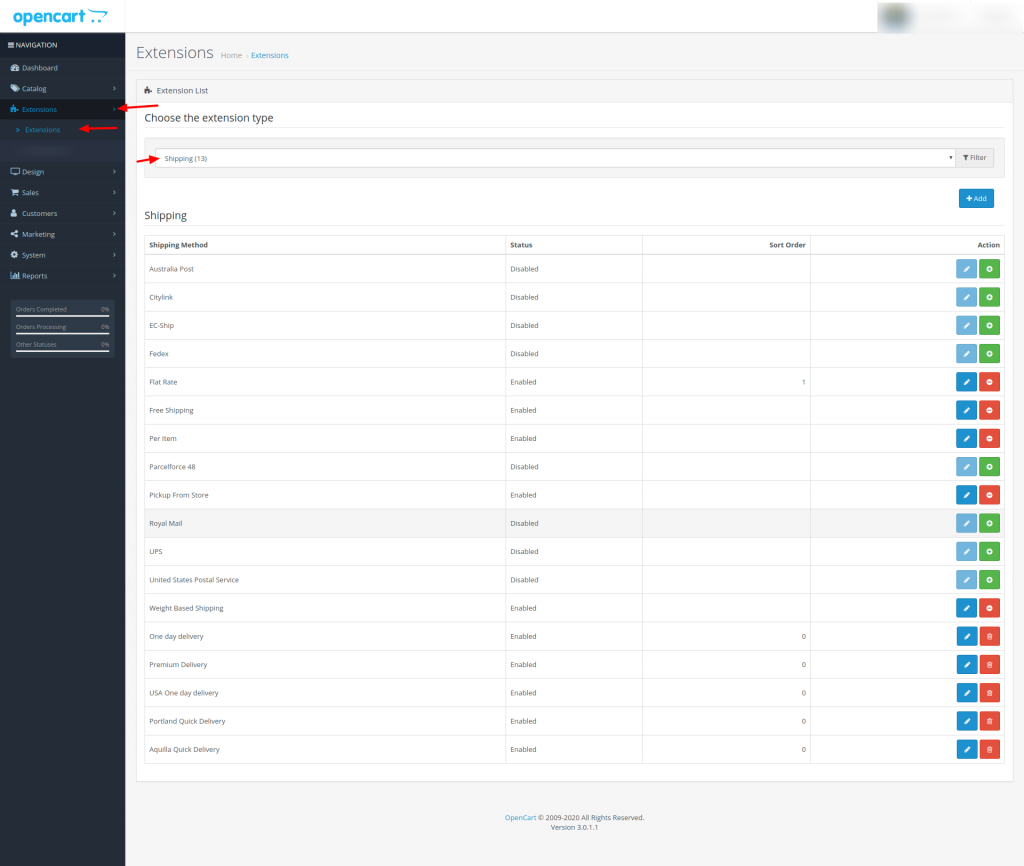Uninstall the Weight Based Shipping extension

coord(989,608)
